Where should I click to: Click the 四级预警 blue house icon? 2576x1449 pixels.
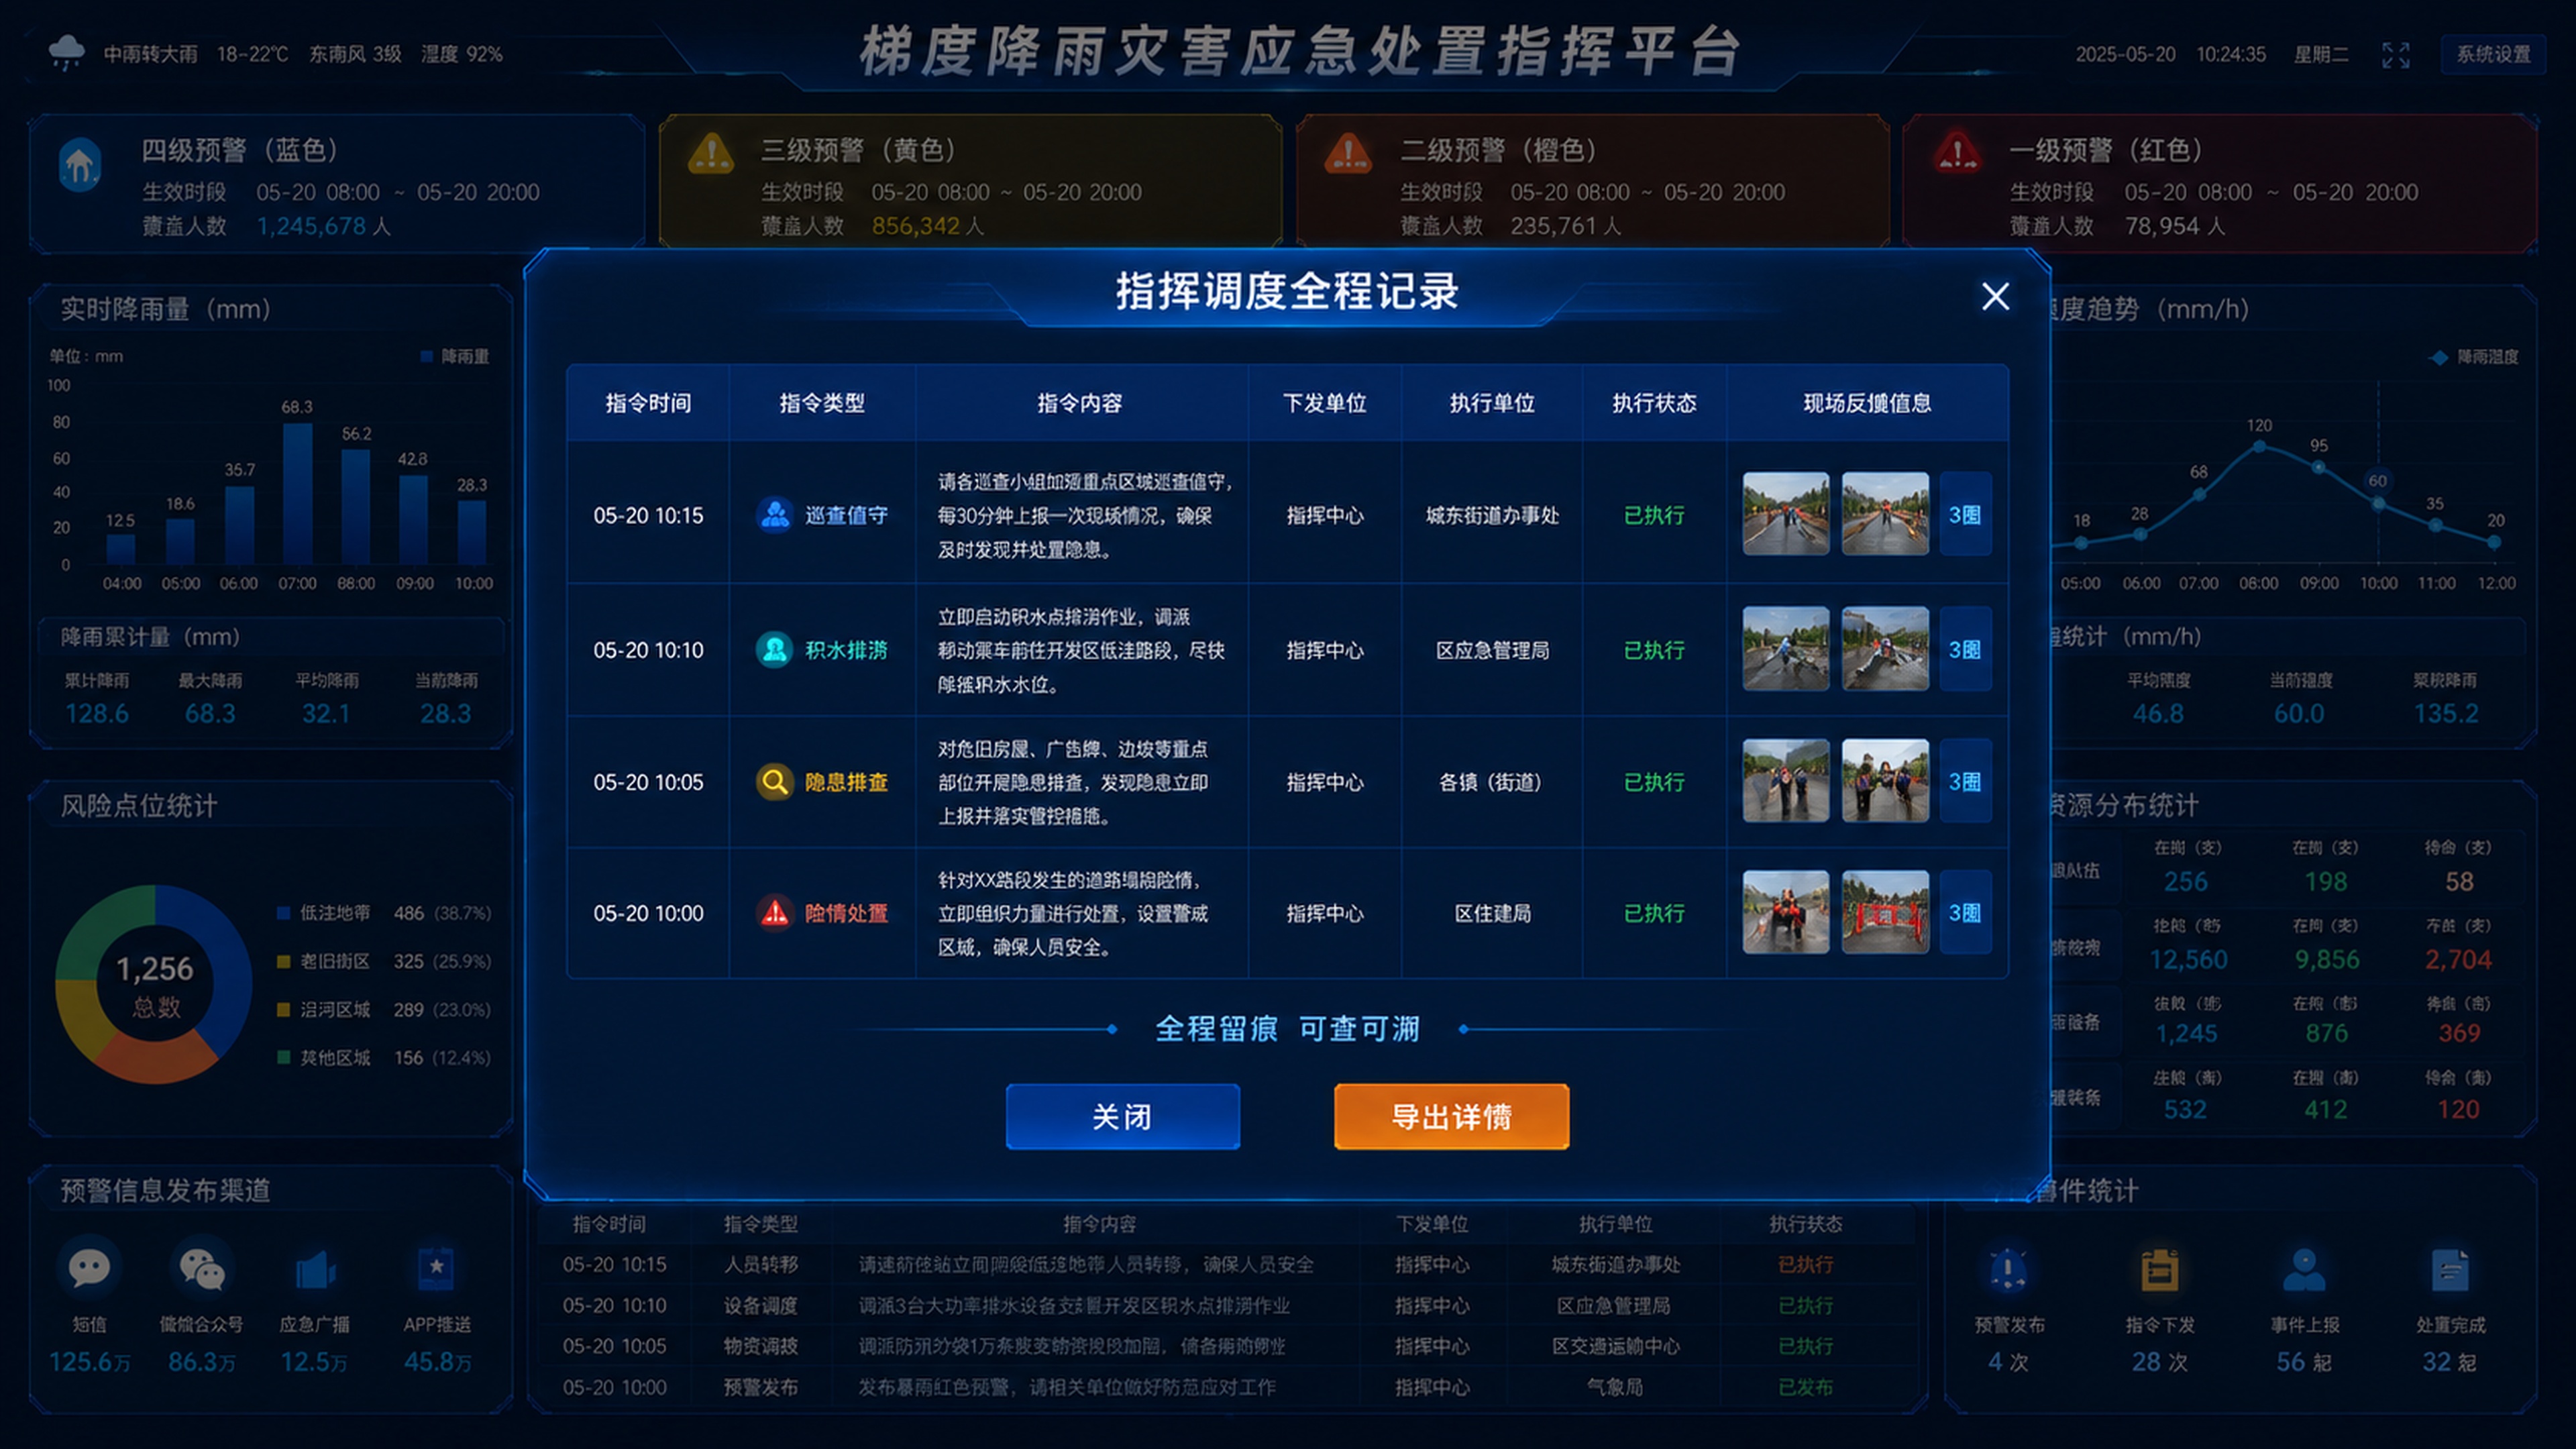point(80,165)
